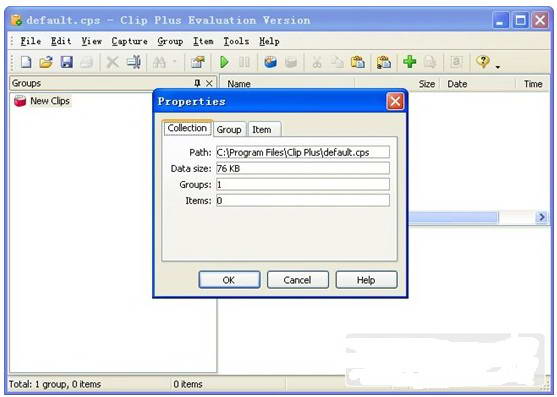Open a collection with the folder icon
This screenshot has width=557, height=397.
[x=46, y=62]
